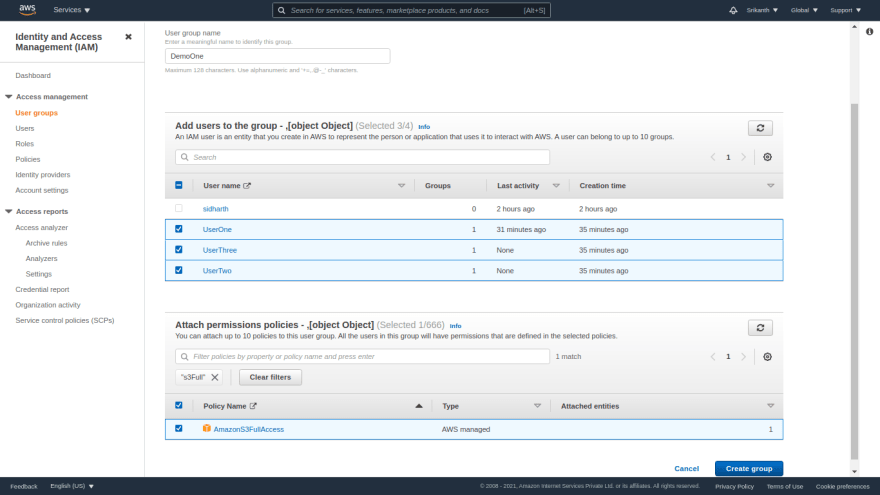This screenshot has height=495, width=880.
Task: Open Users in sidebar
Action: [25, 129]
